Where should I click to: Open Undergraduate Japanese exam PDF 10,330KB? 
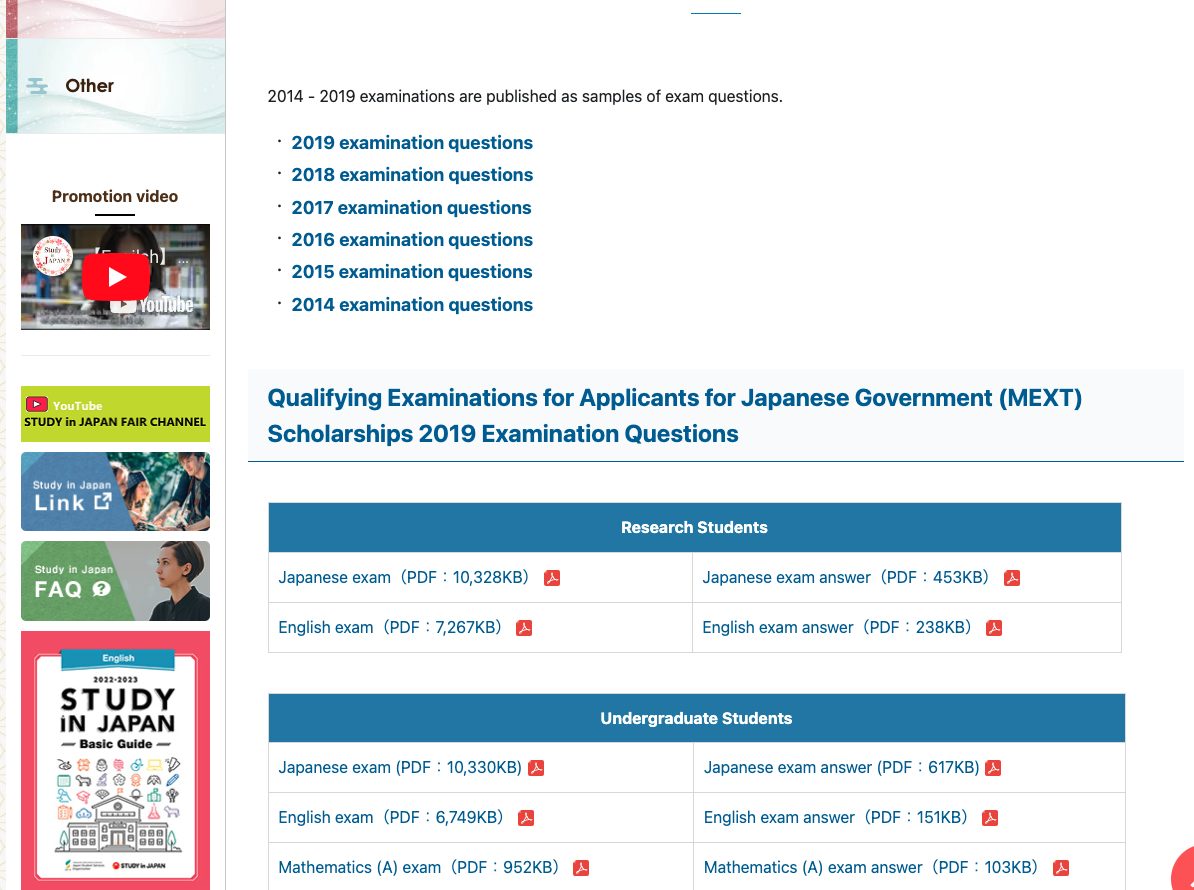coord(400,767)
